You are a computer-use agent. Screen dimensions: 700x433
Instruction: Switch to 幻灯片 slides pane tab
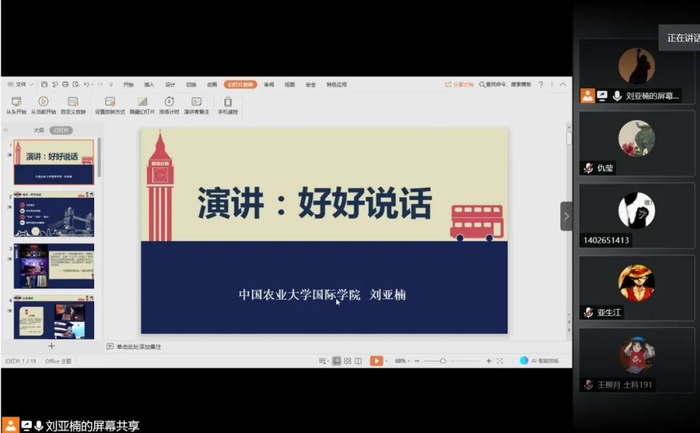61,130
